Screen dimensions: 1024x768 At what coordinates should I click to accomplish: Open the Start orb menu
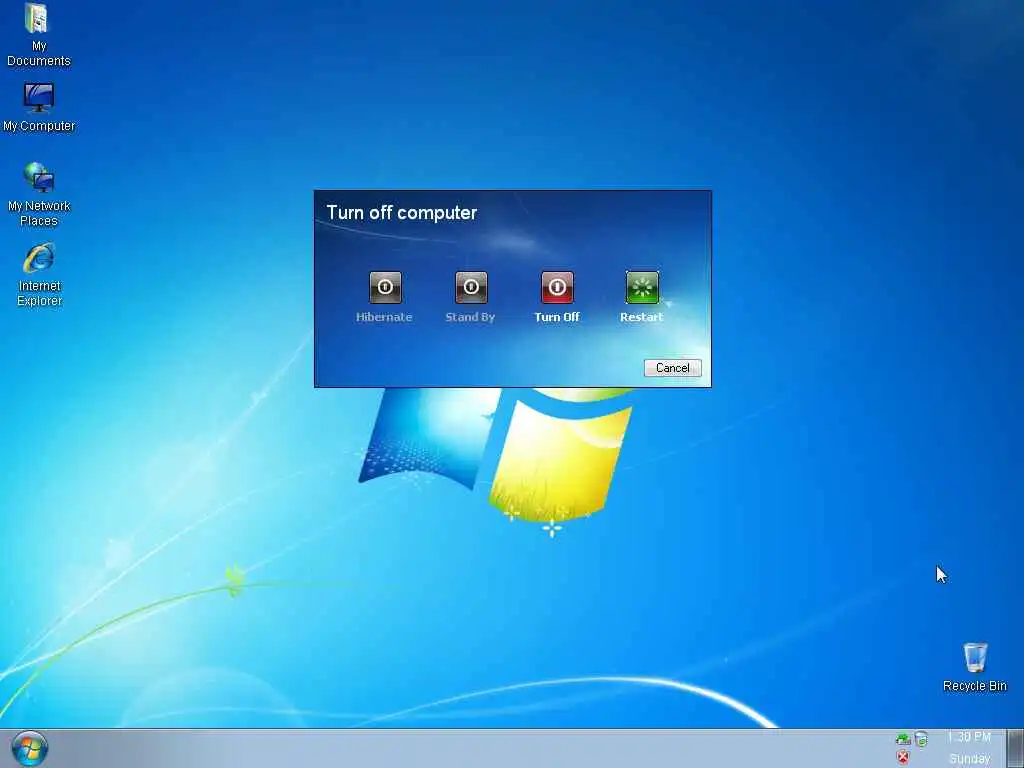click(29, 748)
